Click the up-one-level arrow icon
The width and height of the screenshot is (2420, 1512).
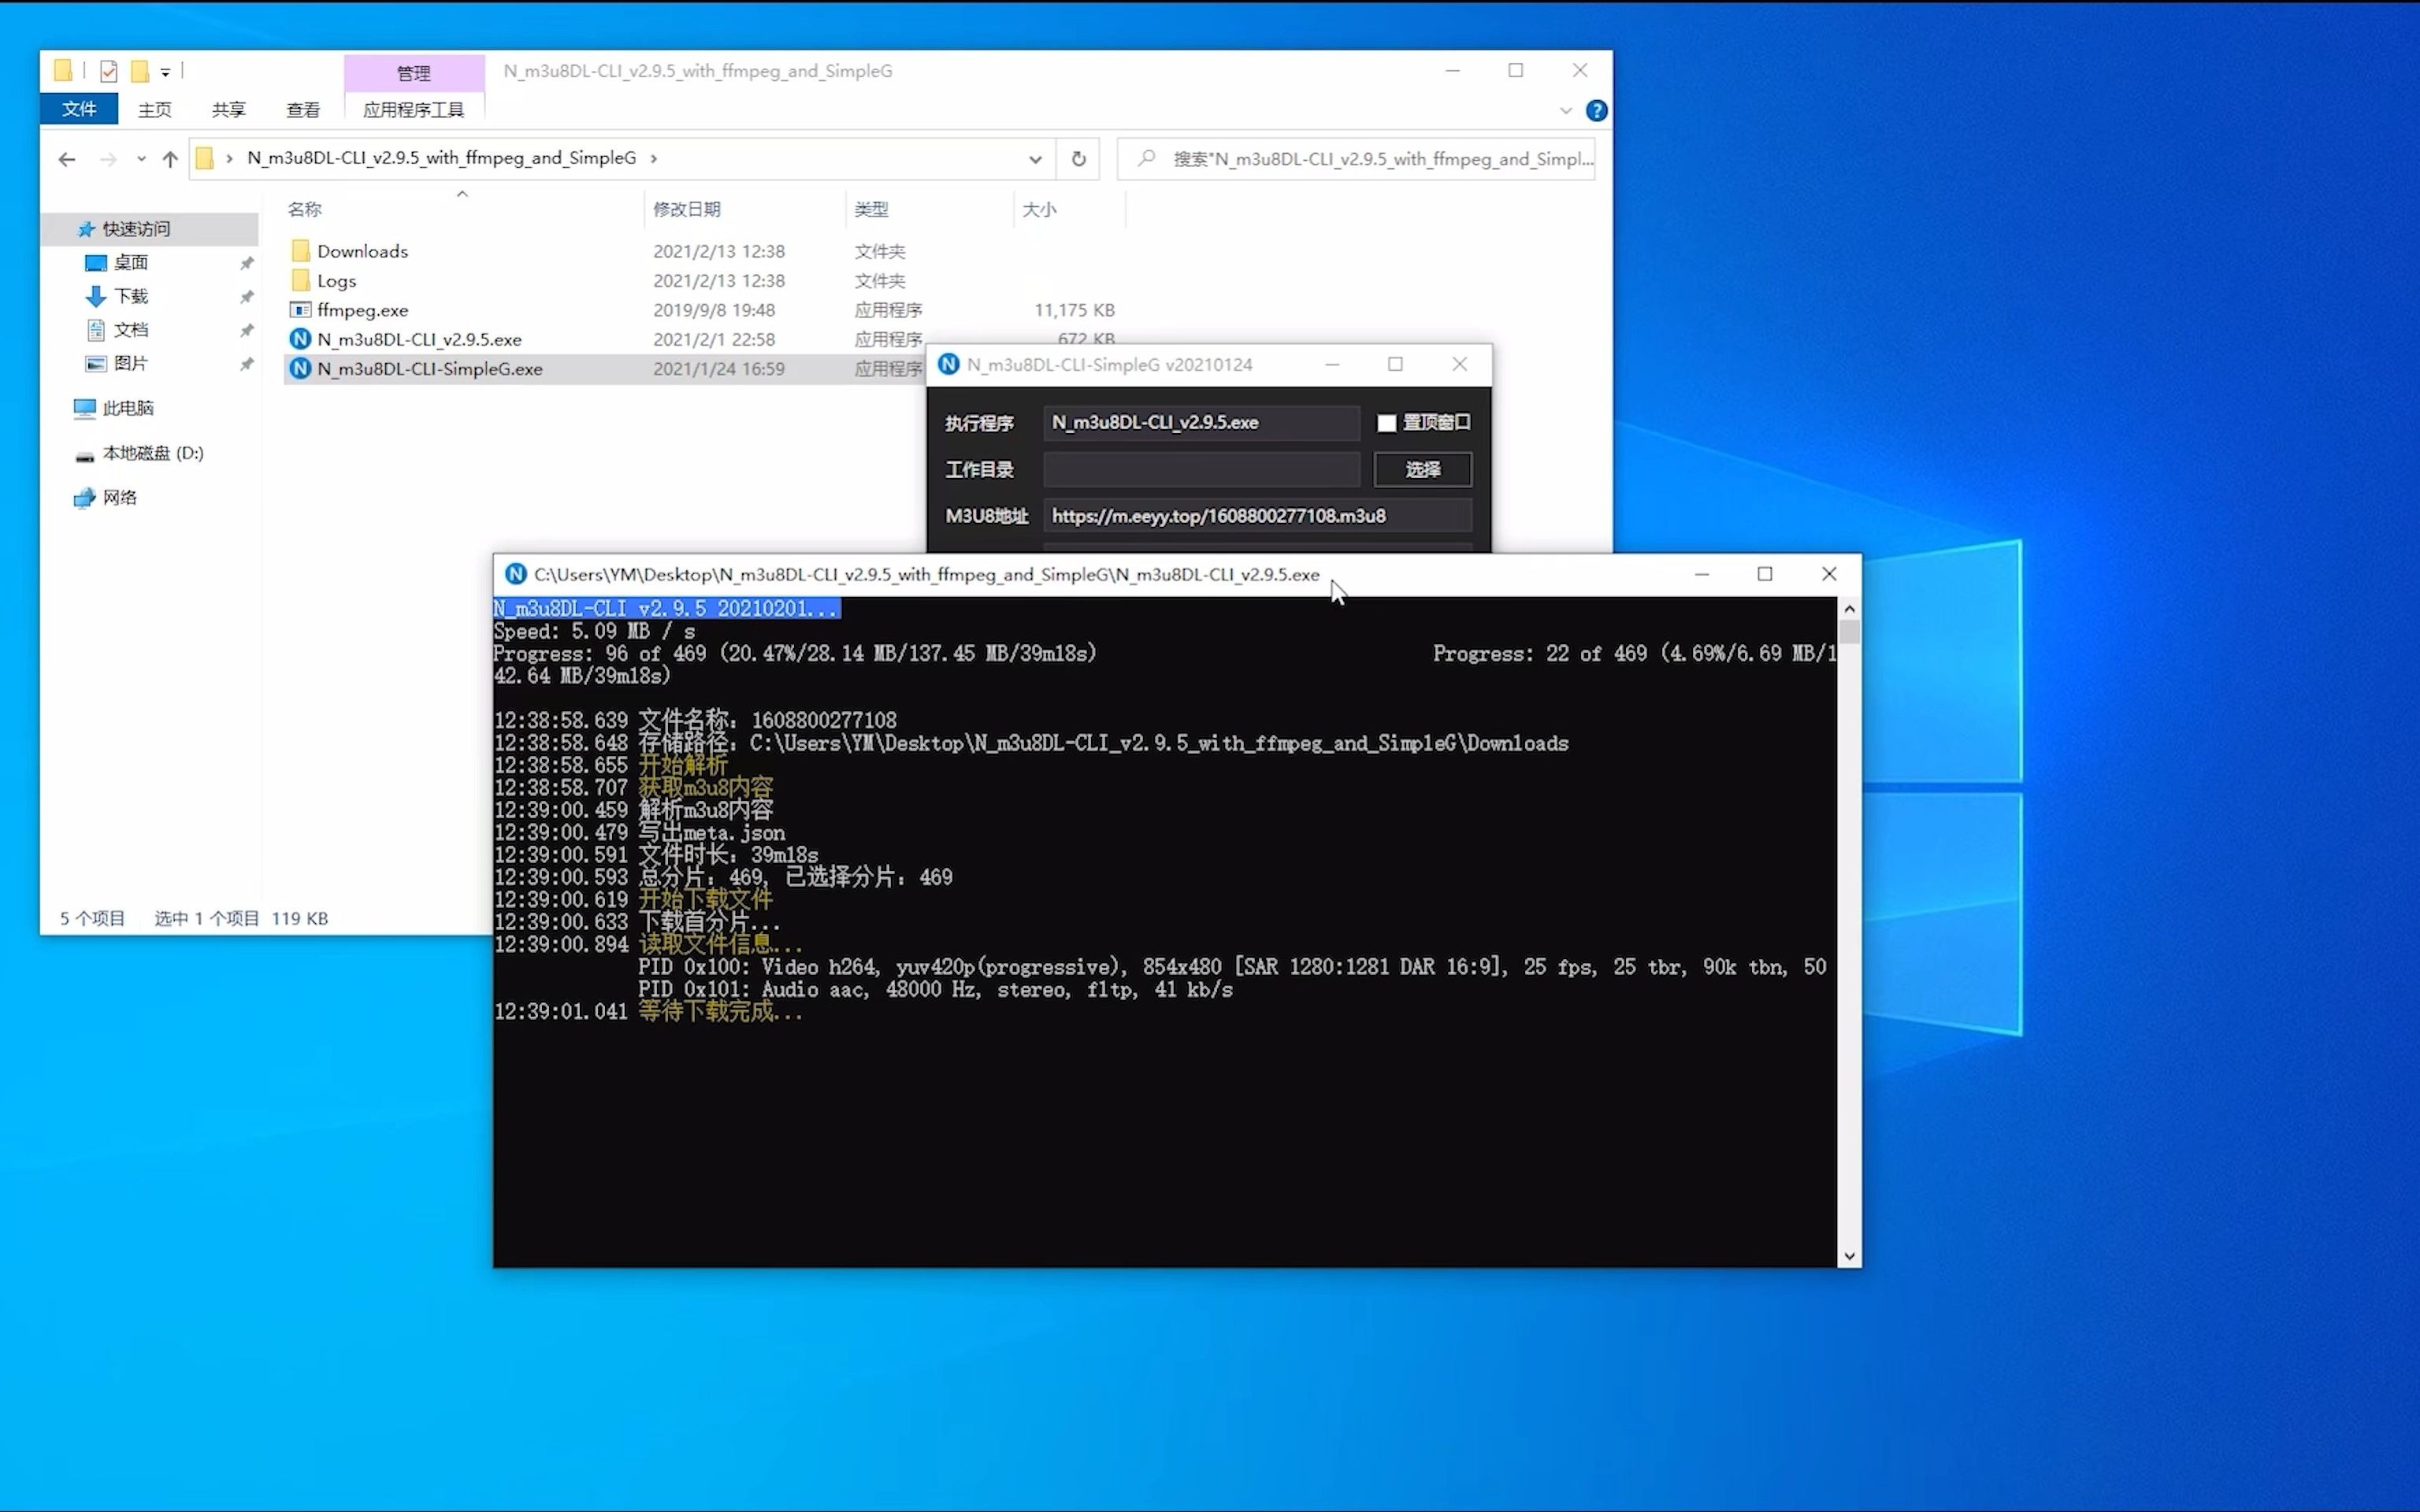click(x=170, y=158)
